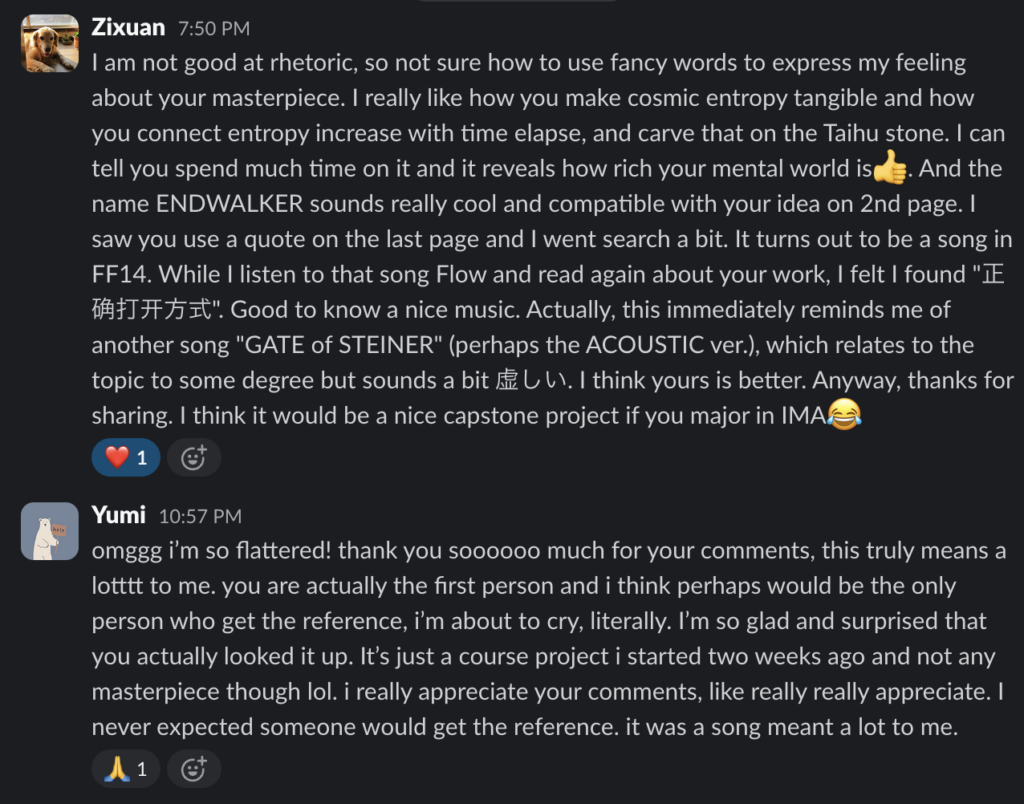Open Yumi's profile via username
The width and height of the screenshot is (1024, 804).
coord(118,515)
